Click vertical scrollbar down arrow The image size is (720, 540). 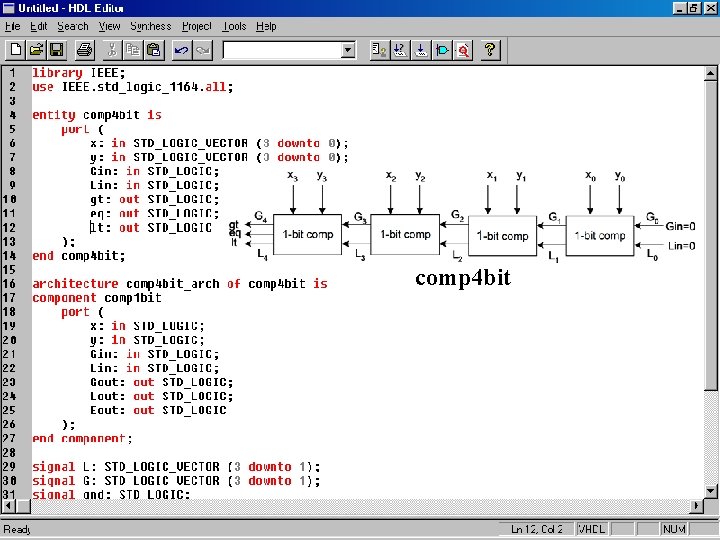710,491
